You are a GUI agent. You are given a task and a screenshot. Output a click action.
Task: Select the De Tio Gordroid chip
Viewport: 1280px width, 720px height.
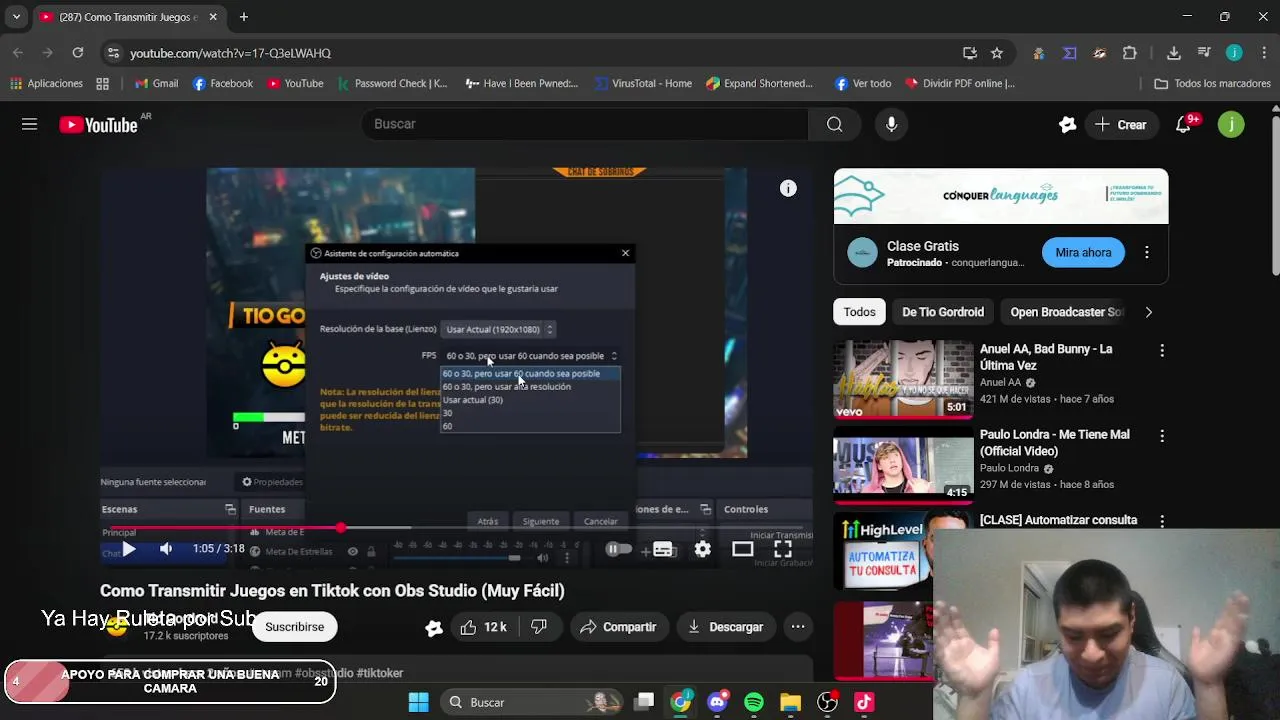pos(943,312)
